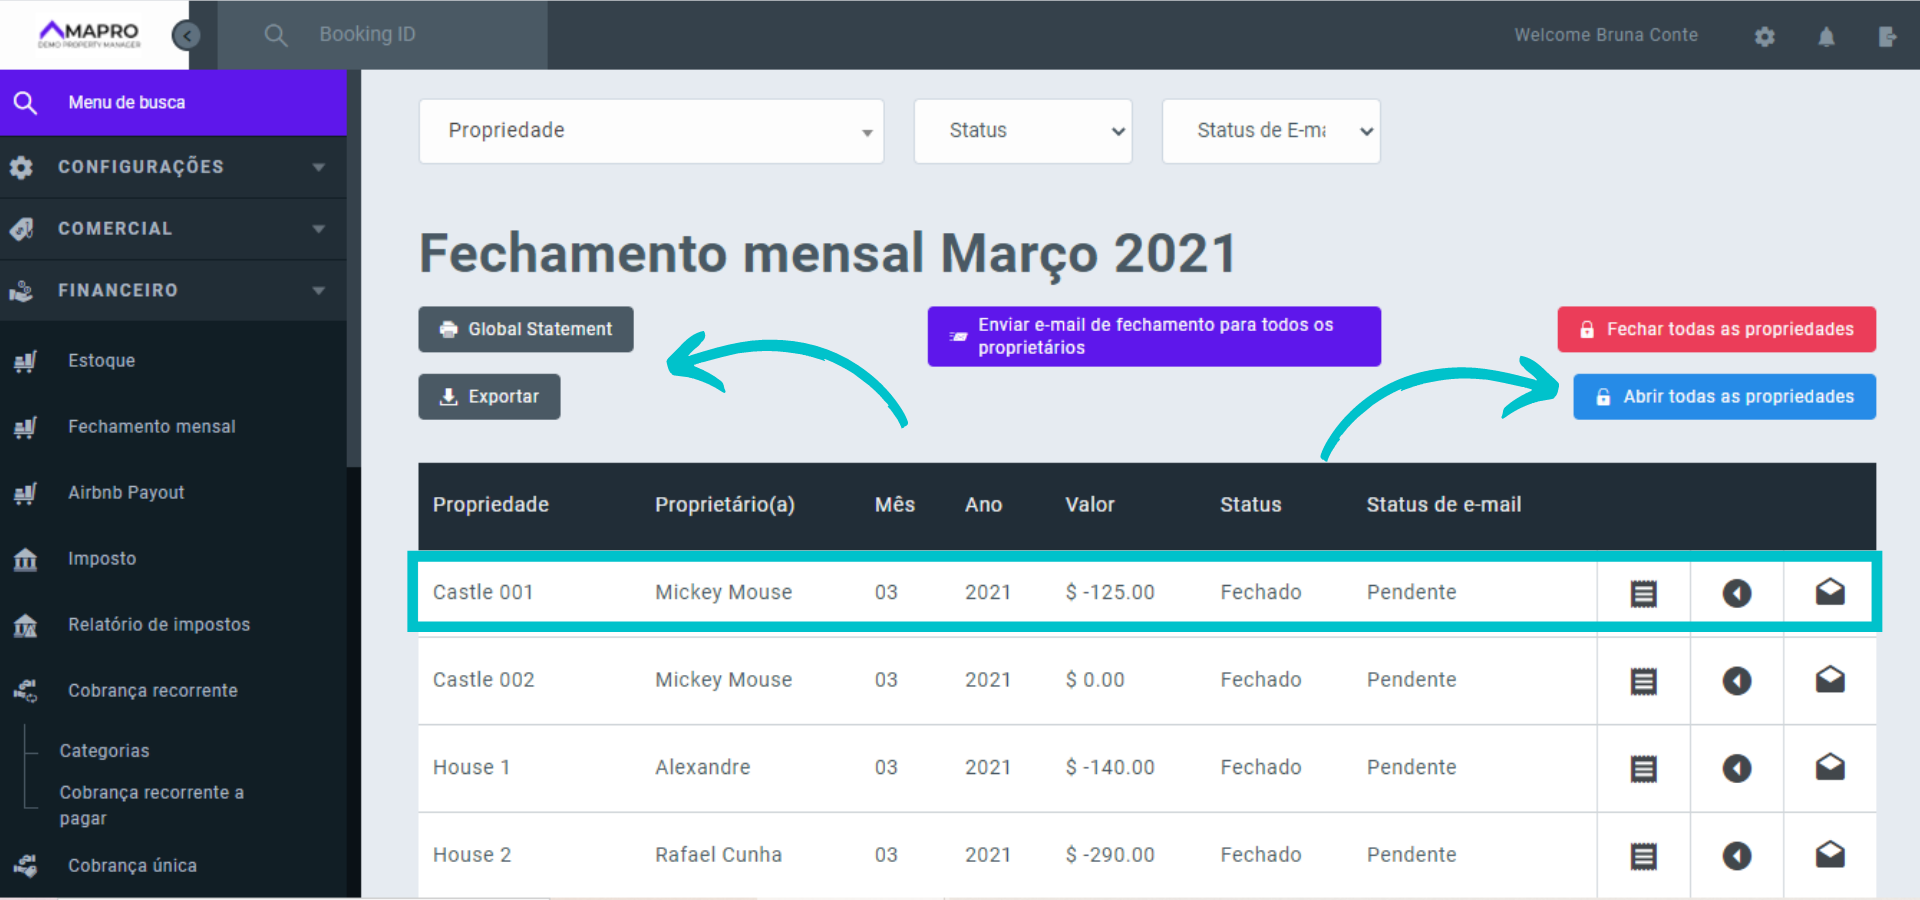This screenshot has width=1920, height=900.
Task: Open the statement receipt icon for Castle 001
Action: (1643, 591)
